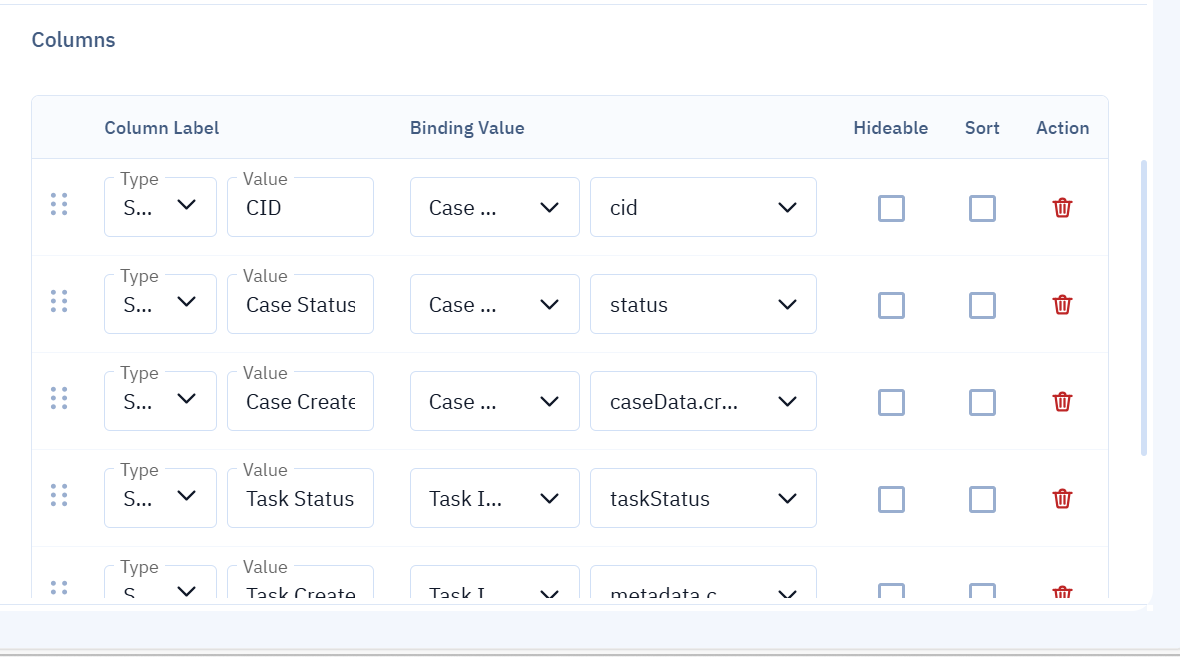Click drag handle beside taskStatus row

coord(59,496)
